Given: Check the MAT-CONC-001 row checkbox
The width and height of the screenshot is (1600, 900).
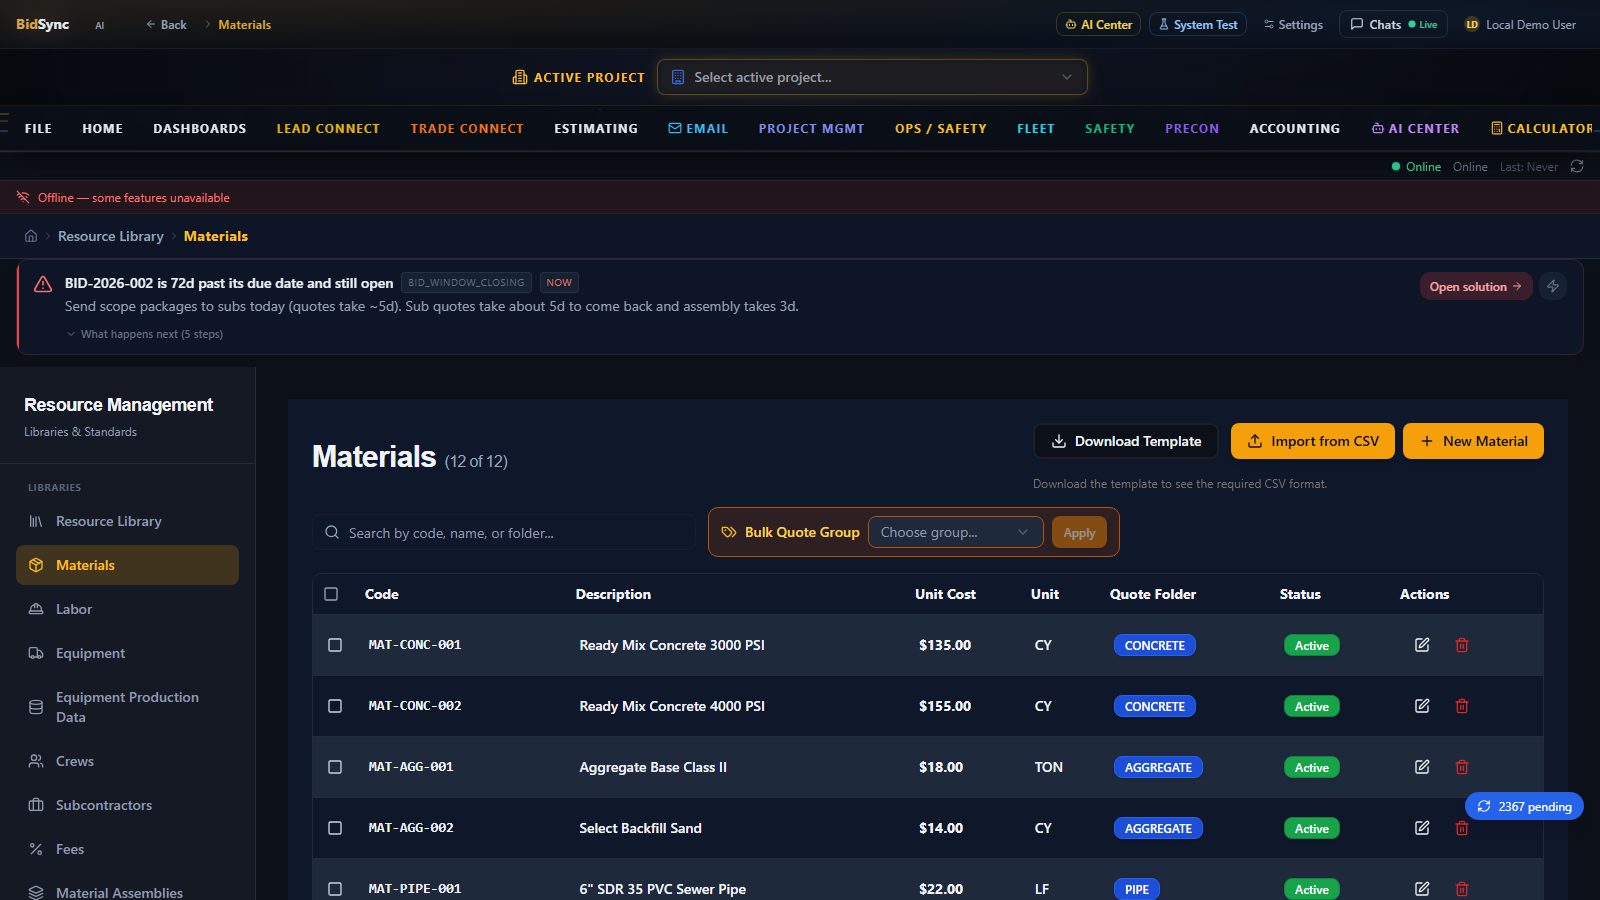Looking at the screenshot, I should click(335, 645).
